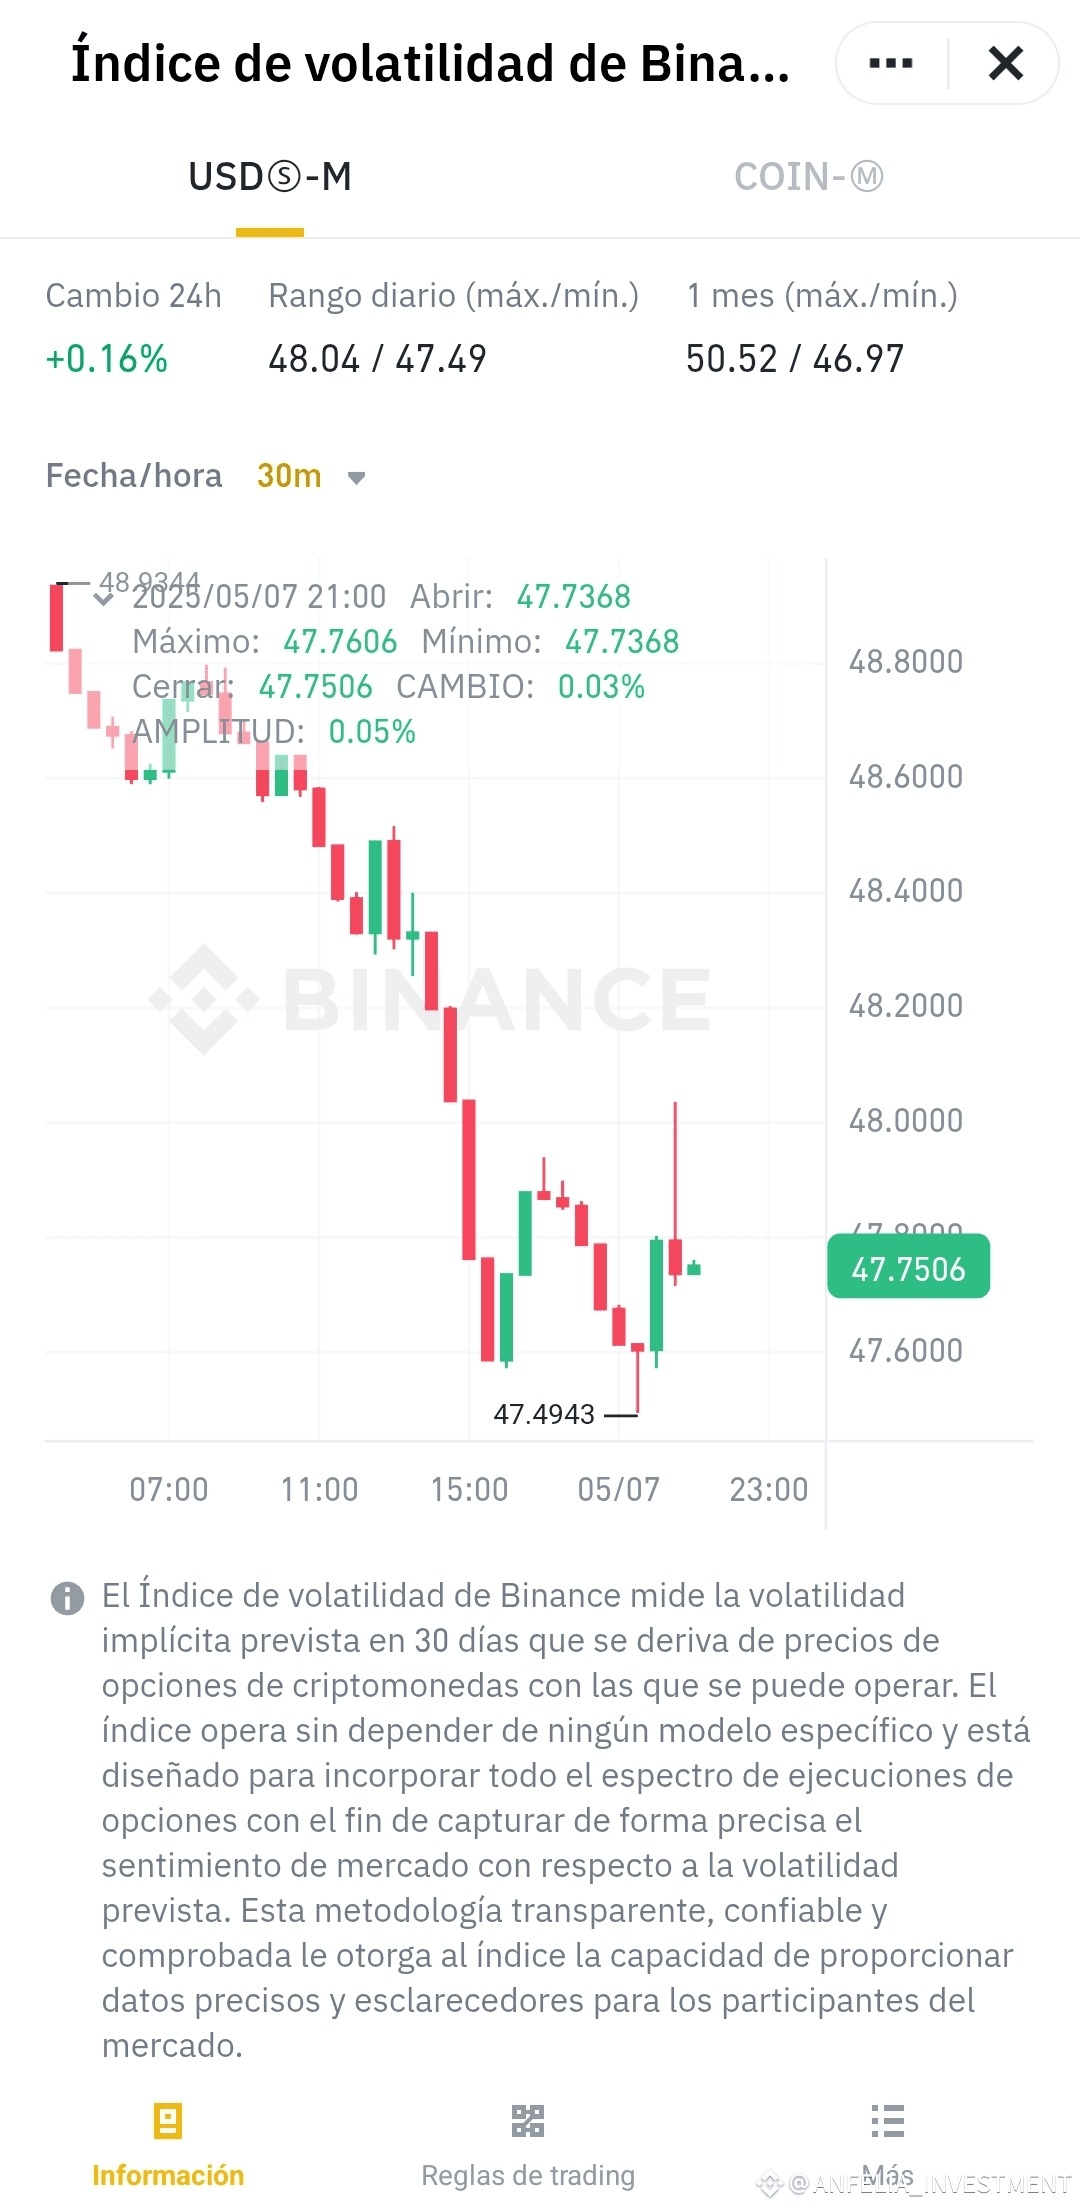Tap the +0.16% 24h change value
The height and width of the screenshot is (2209, 1080).
coord(105,359)
